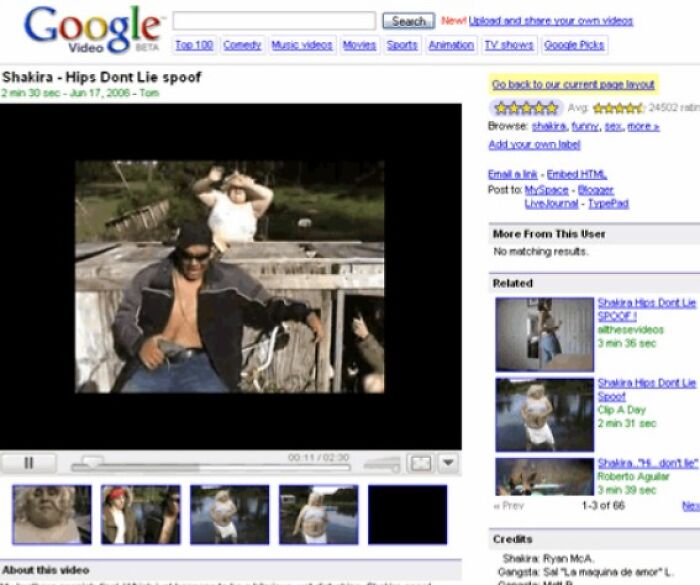Click the more » labels link

pos(643,126)
